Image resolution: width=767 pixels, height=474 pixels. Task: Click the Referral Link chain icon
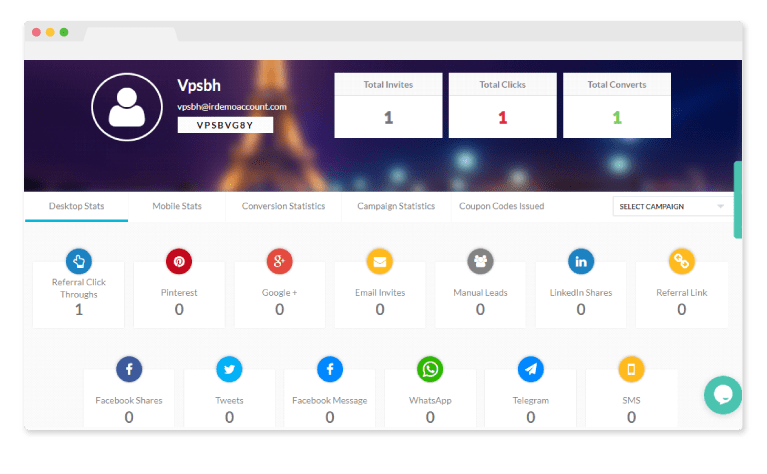click(x=681, y=261)
